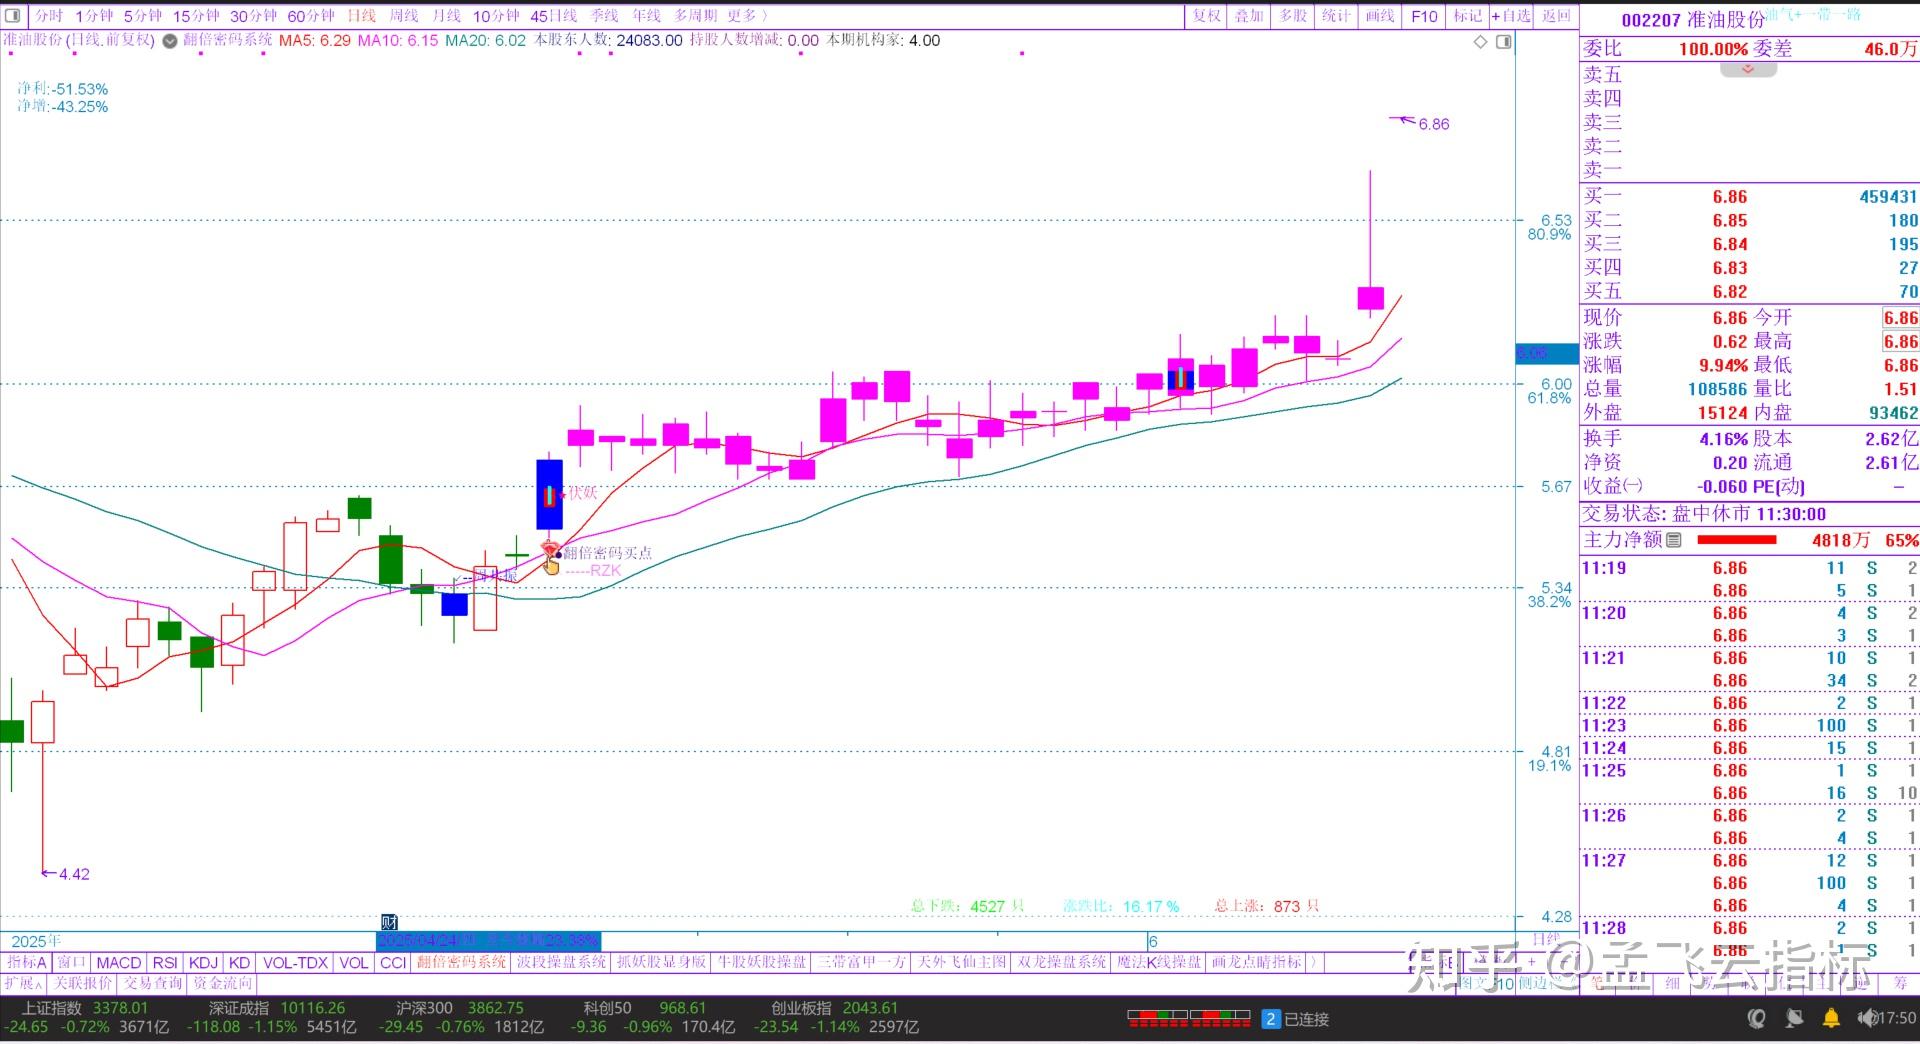1920x1044 pixels.
Task: Click the 统计 statistics button
Action: point(1336,16)
